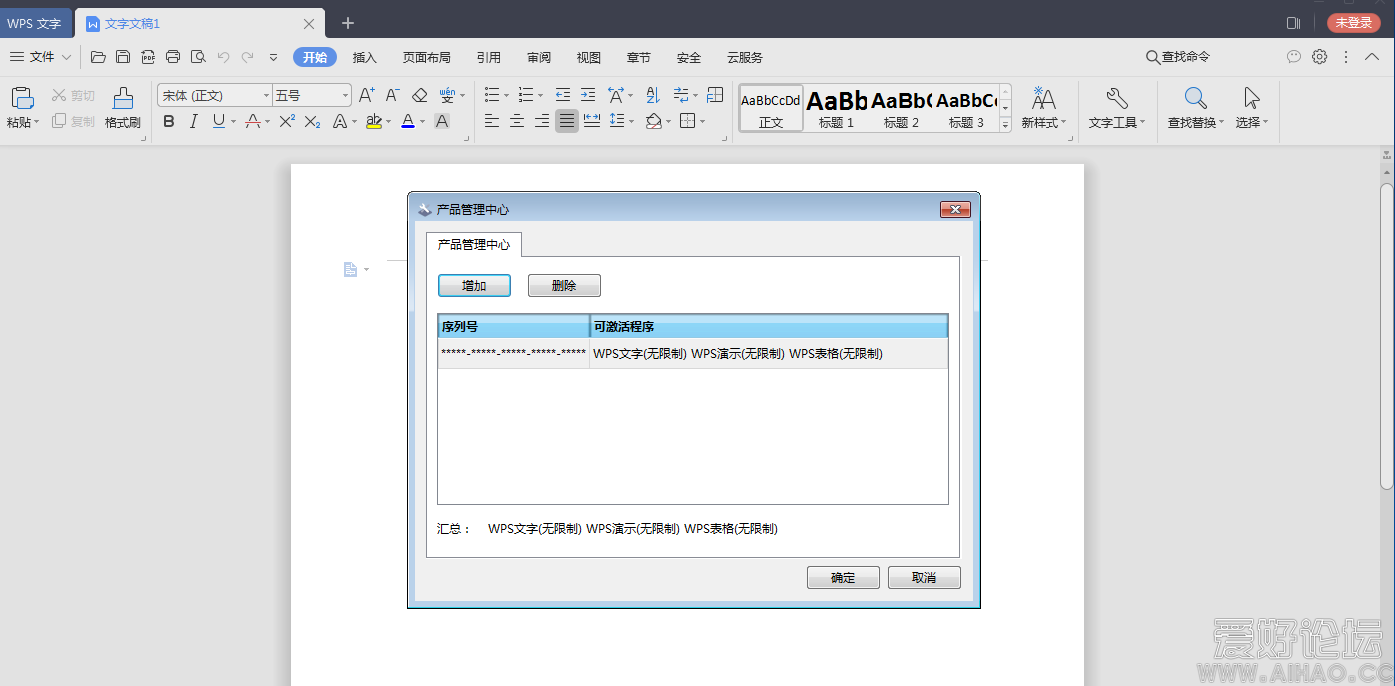Click the export to PDF icon
Image resolution: width=1395 pixels, height=686 pixels.
[148, 57]
